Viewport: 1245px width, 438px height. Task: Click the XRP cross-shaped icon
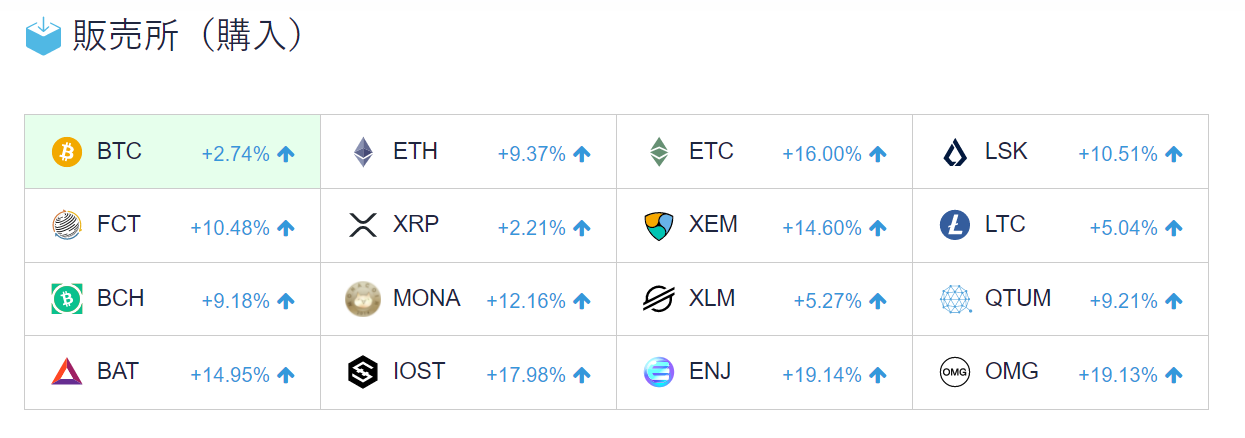coord(362,225)
